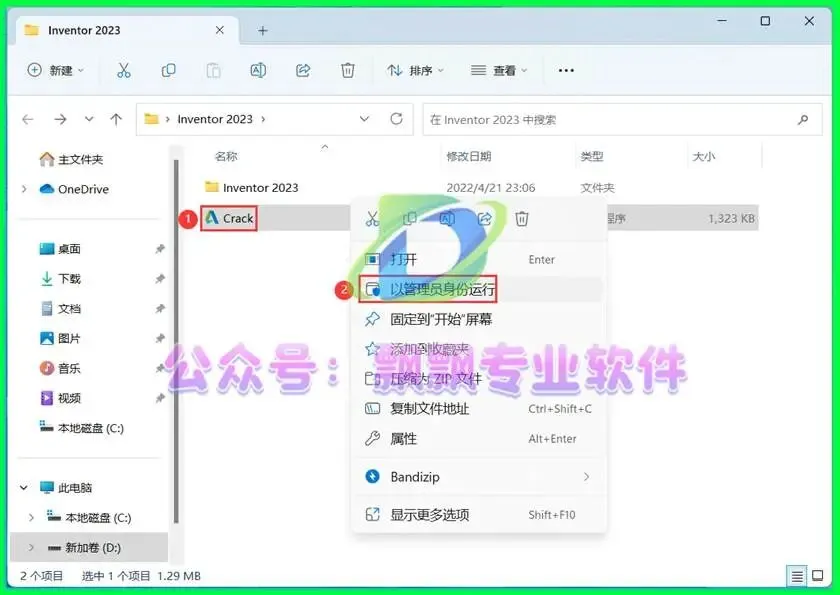Sort by the 名称 column header
Image resolution: width=840 pixels, height=595 pixels.
226,156
